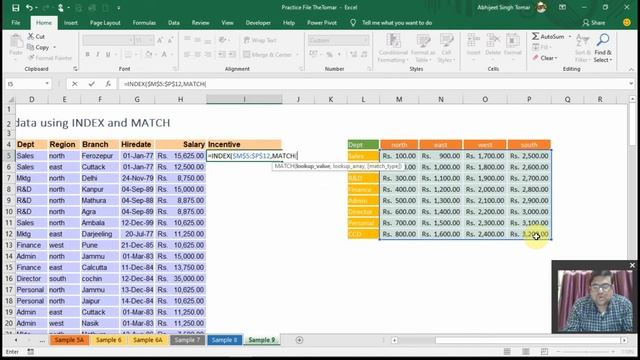Cancel formula entry with X icon
The width and height of the screenshot is (640, 360).
tap(74, 84)
